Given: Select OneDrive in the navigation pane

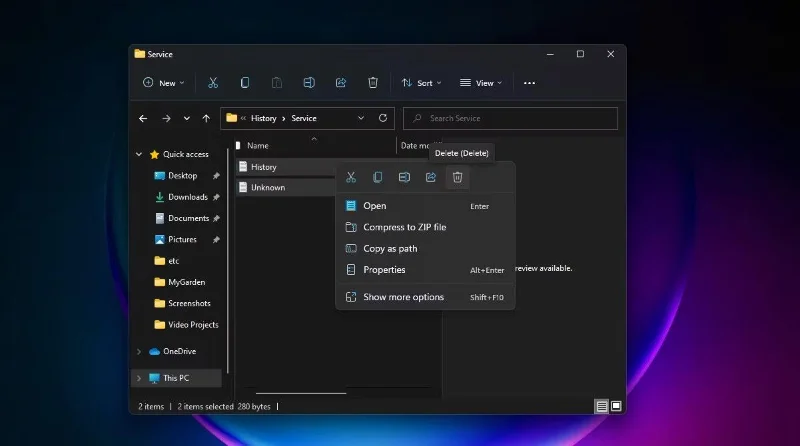Looking at the screenshot, I should (179, 351).
